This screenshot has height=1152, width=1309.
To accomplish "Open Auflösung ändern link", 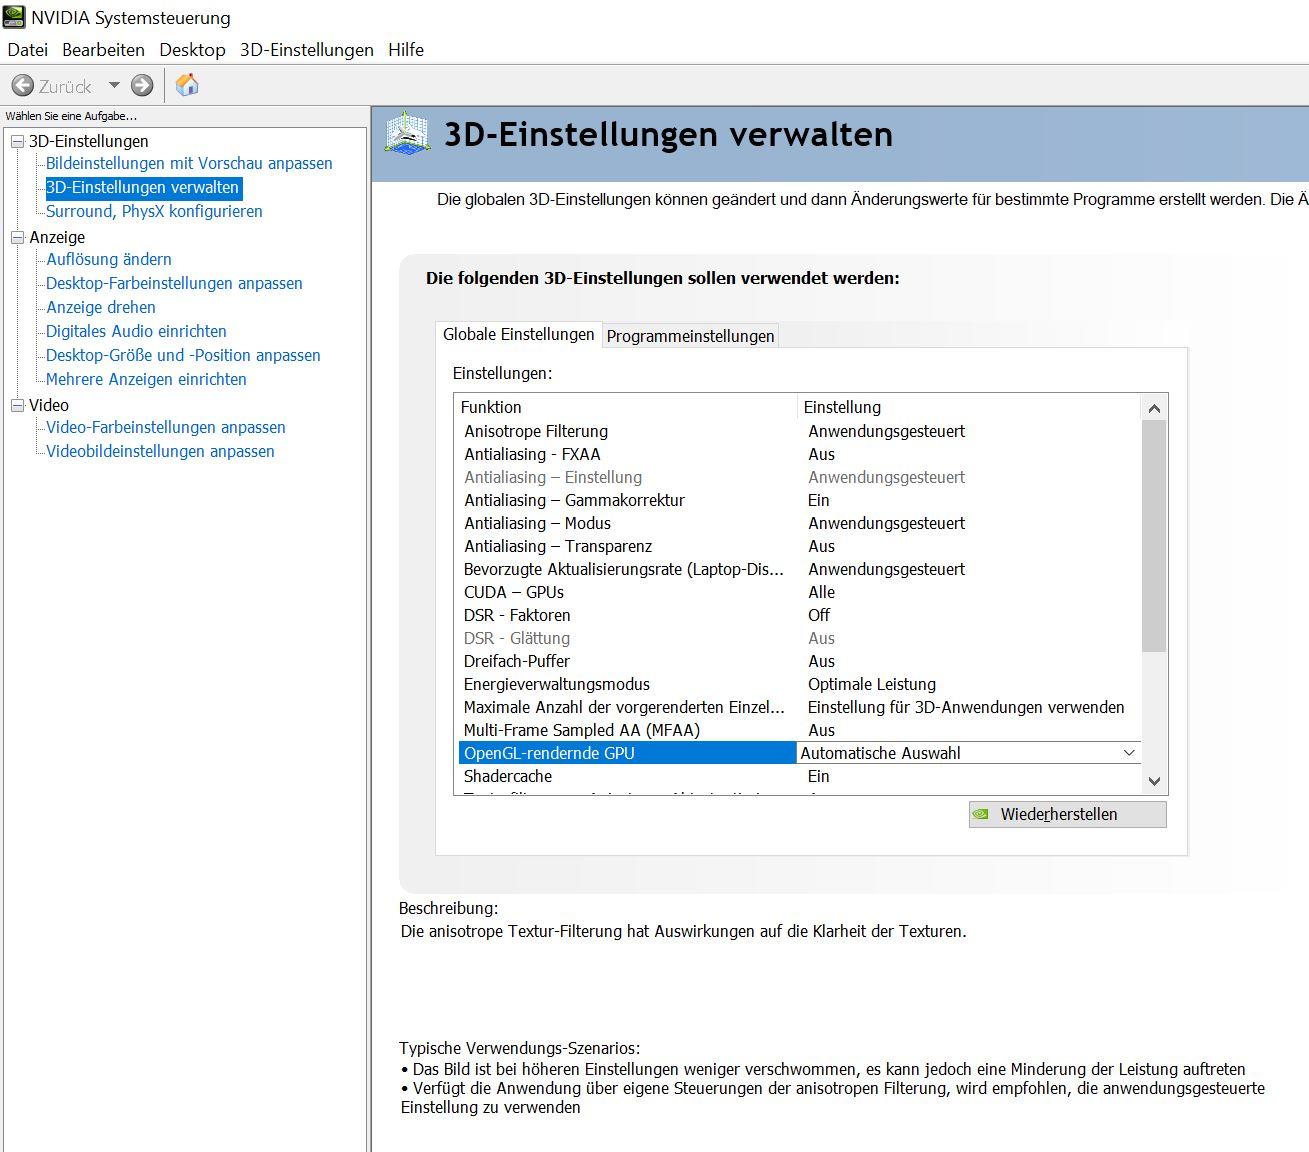I will coord(109,259).
